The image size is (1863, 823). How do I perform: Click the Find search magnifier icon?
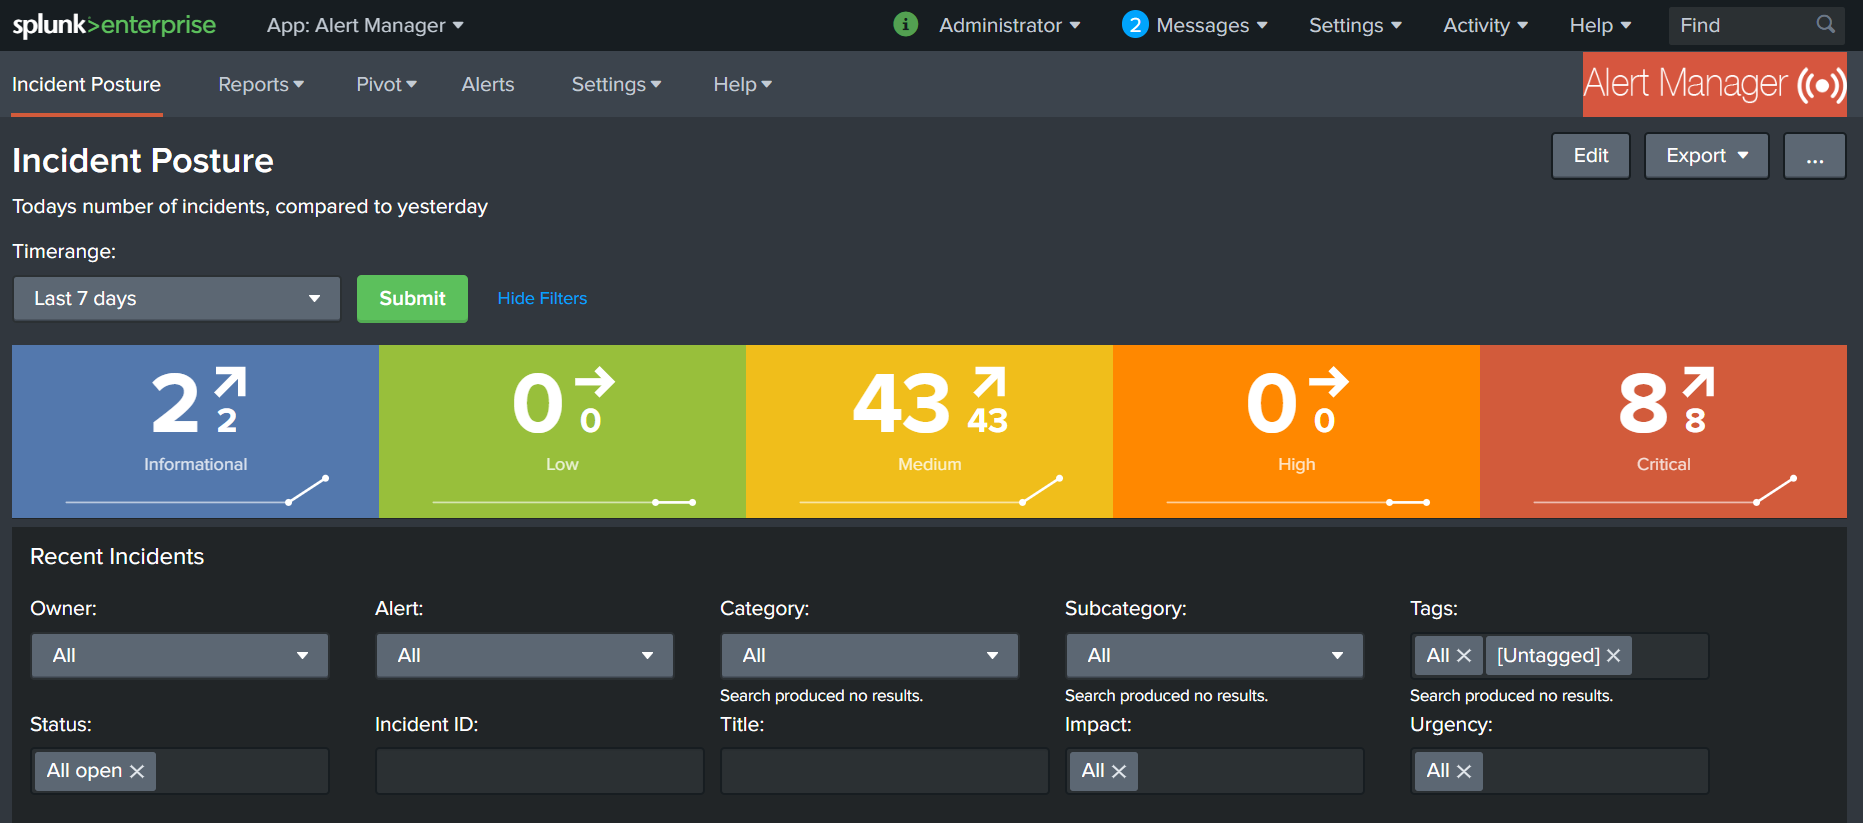tap(1826, 24)
